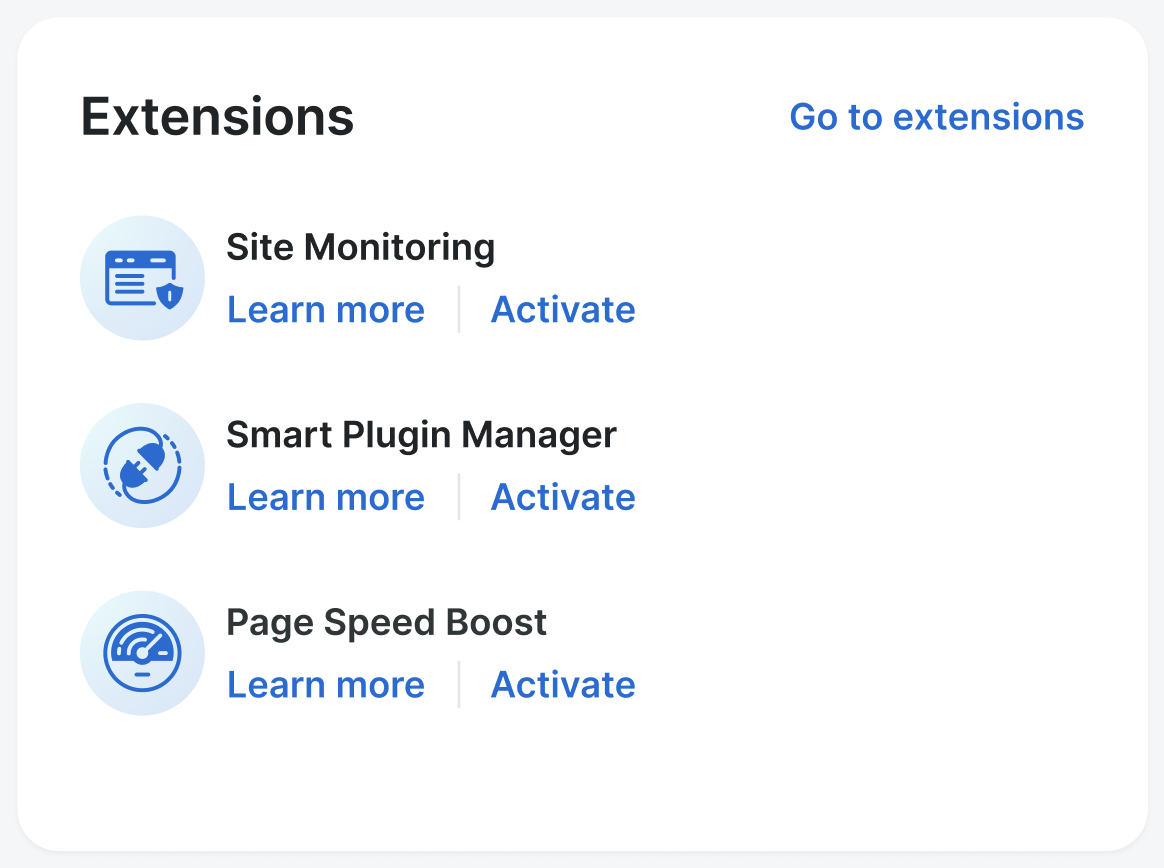This screenshot has height=868, width=1164.
Task: Click the divider beside Page Speed Boost's Activate
Action: pyautogui.click(x=459, y=685)
